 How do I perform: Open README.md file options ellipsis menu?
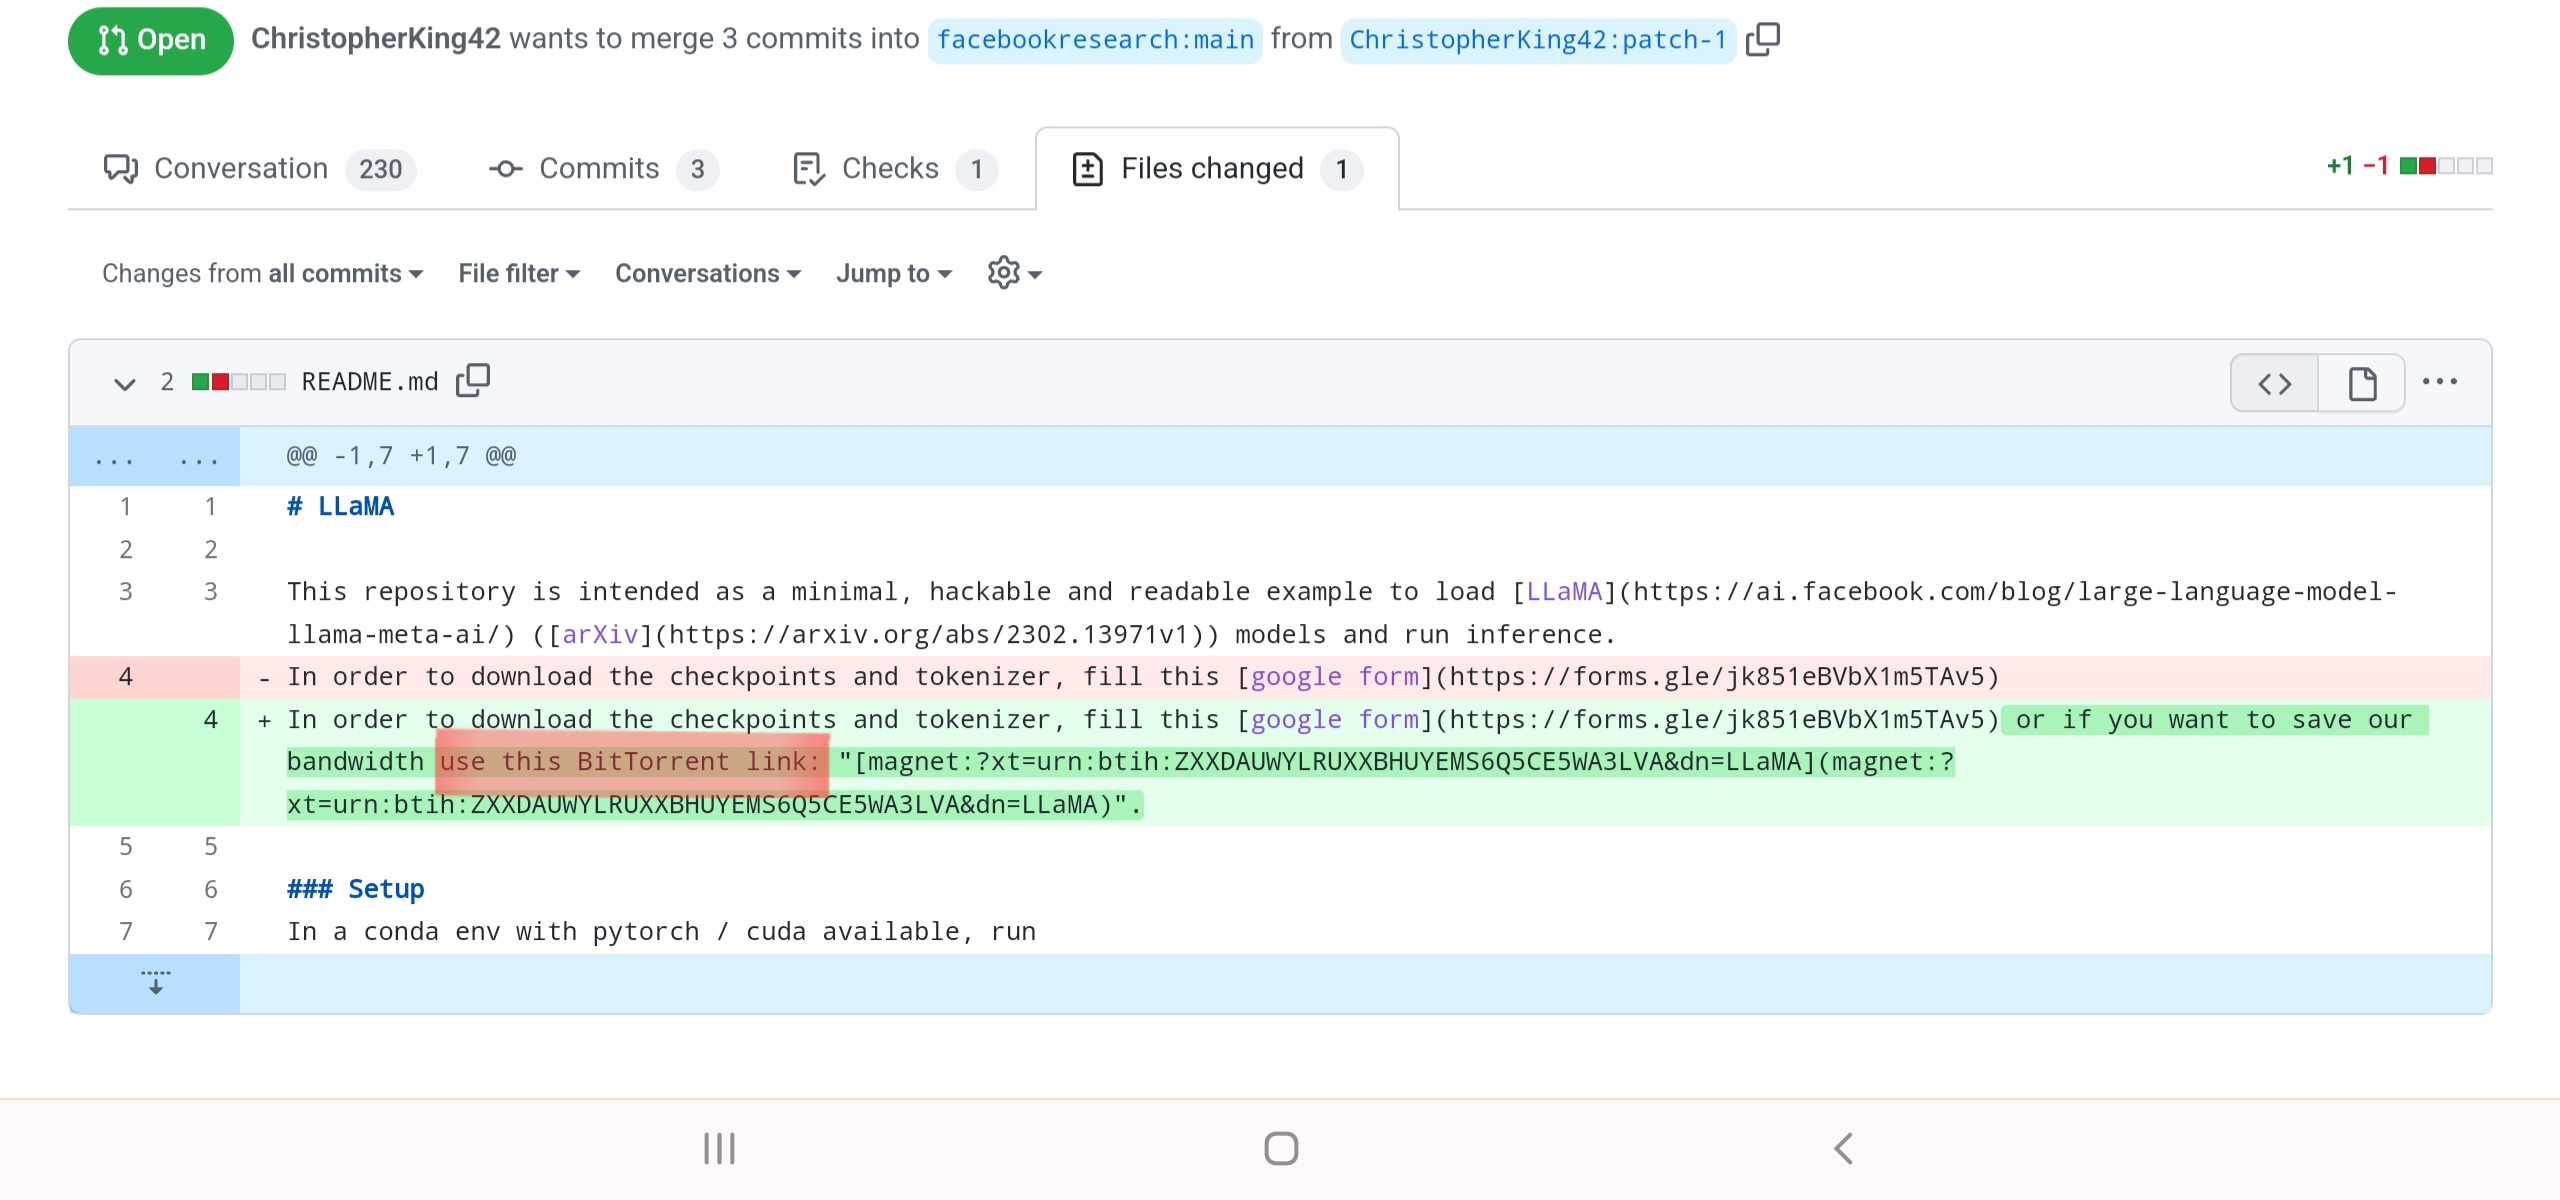[x=2440, y=381]
